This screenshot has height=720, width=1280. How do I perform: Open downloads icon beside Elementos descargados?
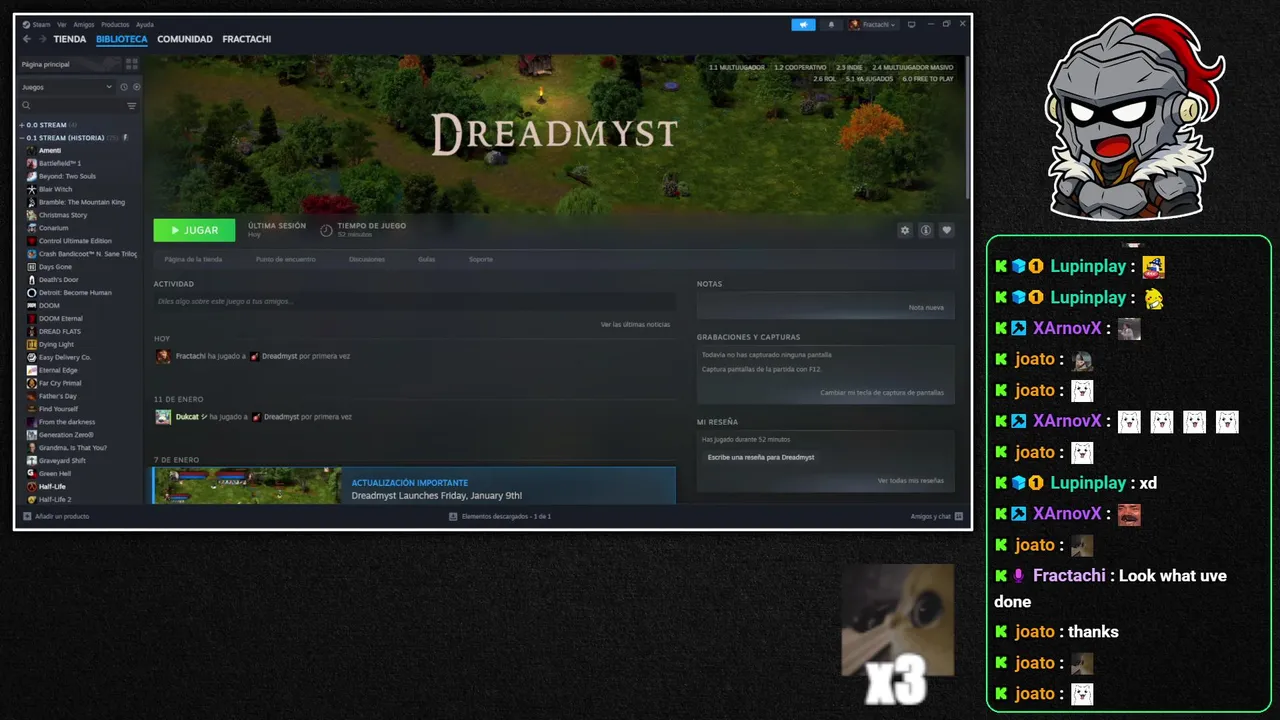click(x=453, y=516)
